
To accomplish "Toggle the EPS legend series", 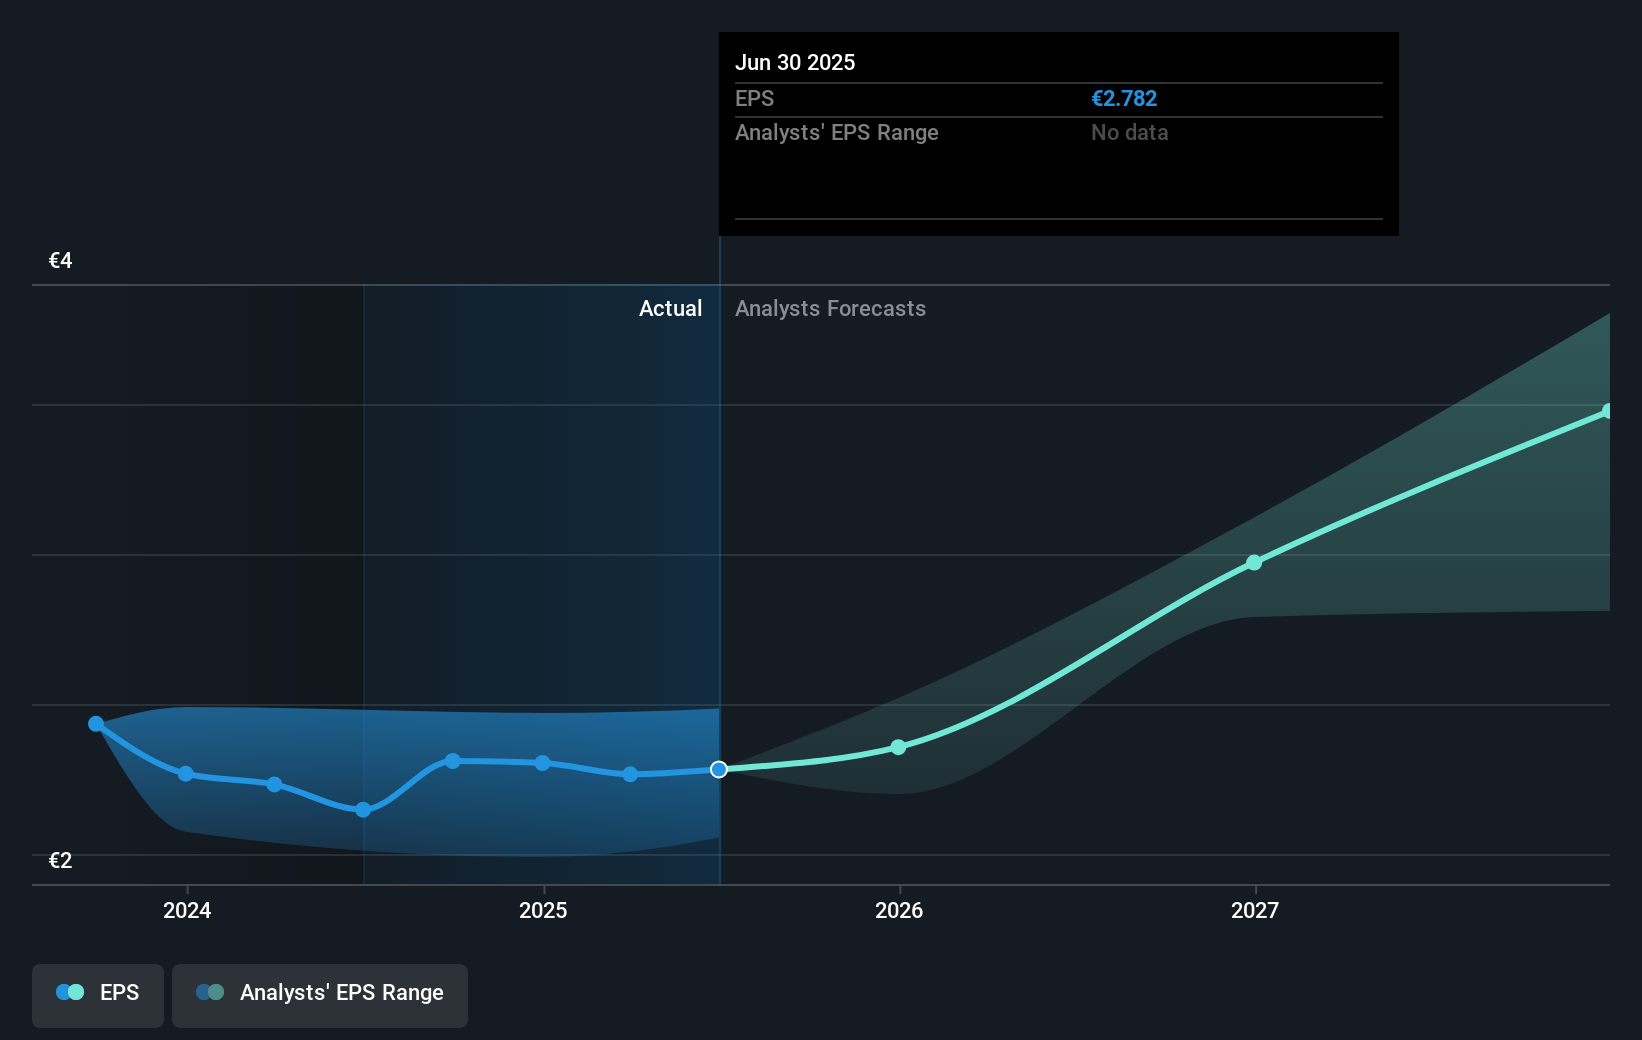I will pos(98,995).
